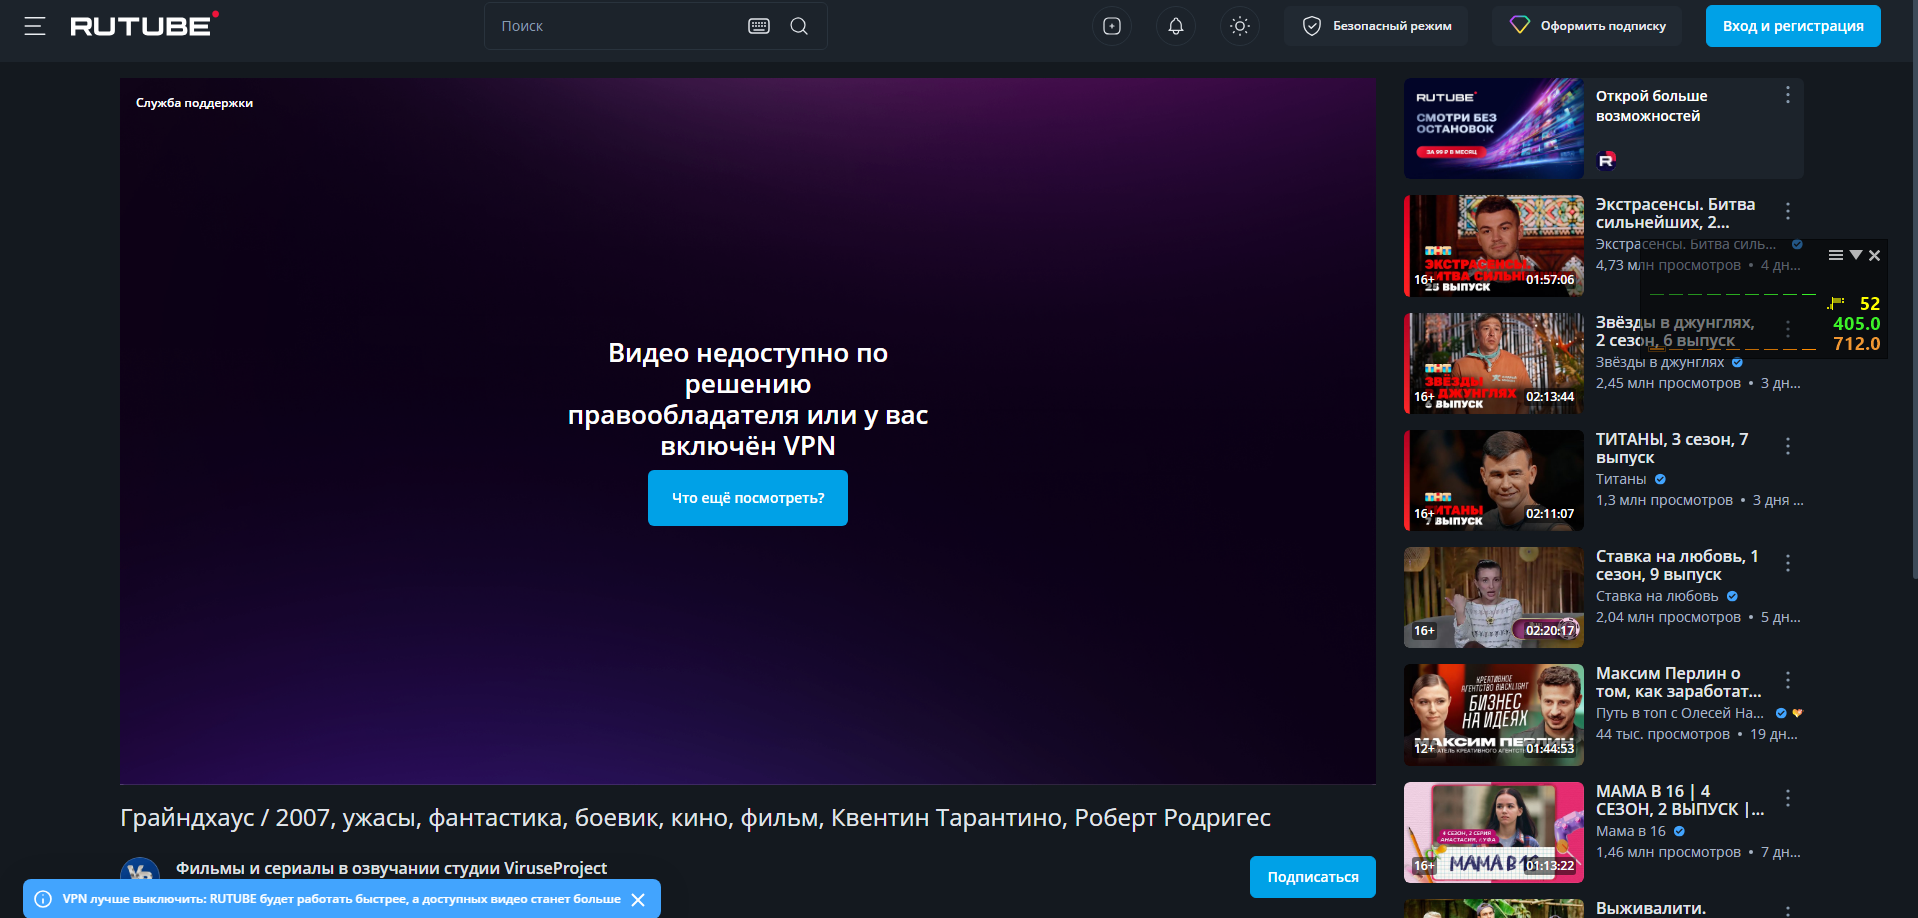Toggle the light/dark theme

pyautogui.click(x=1240, y=26)
